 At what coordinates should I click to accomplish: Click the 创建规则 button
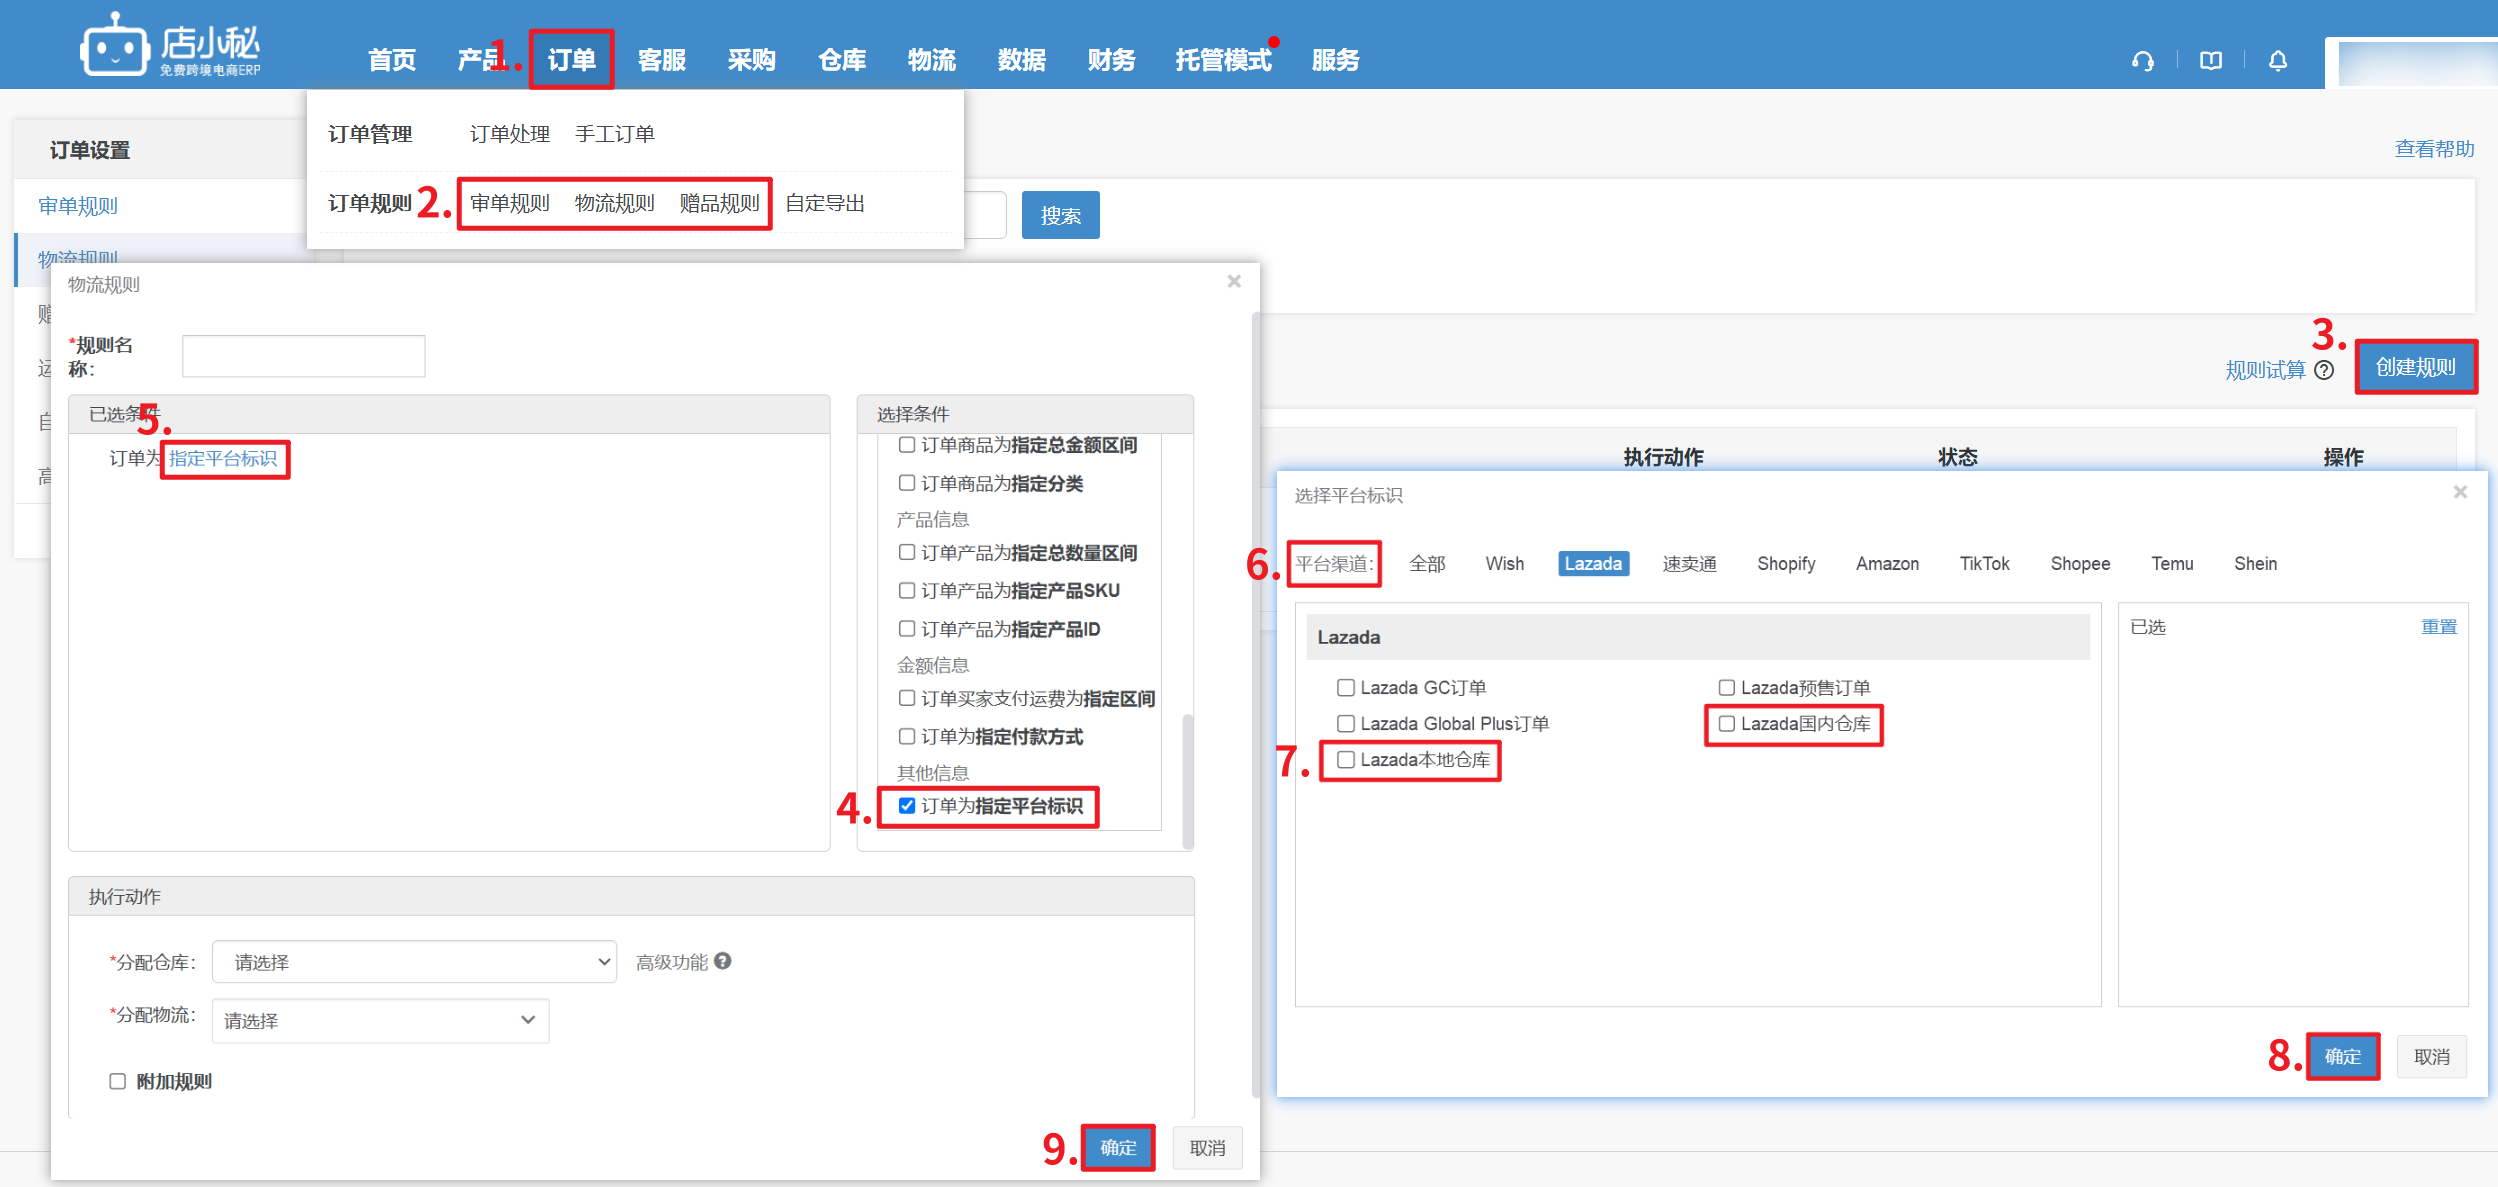coord(2415,367)
